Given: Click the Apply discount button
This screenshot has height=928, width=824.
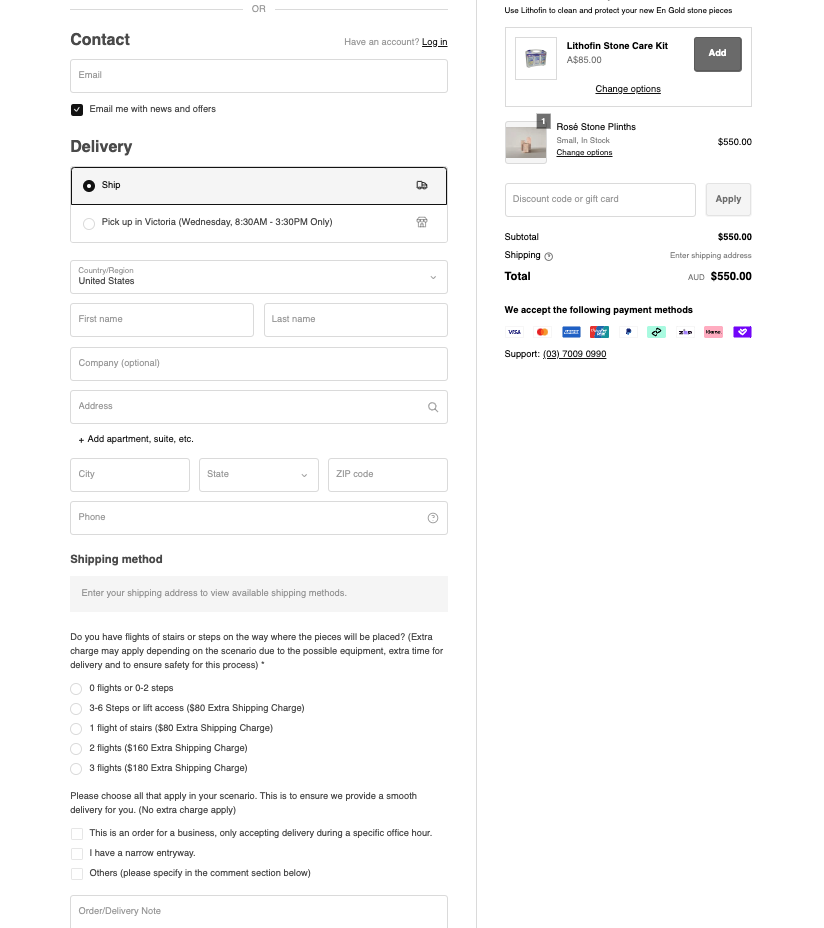Looking at the screenshot, I should tap(728, 199).
